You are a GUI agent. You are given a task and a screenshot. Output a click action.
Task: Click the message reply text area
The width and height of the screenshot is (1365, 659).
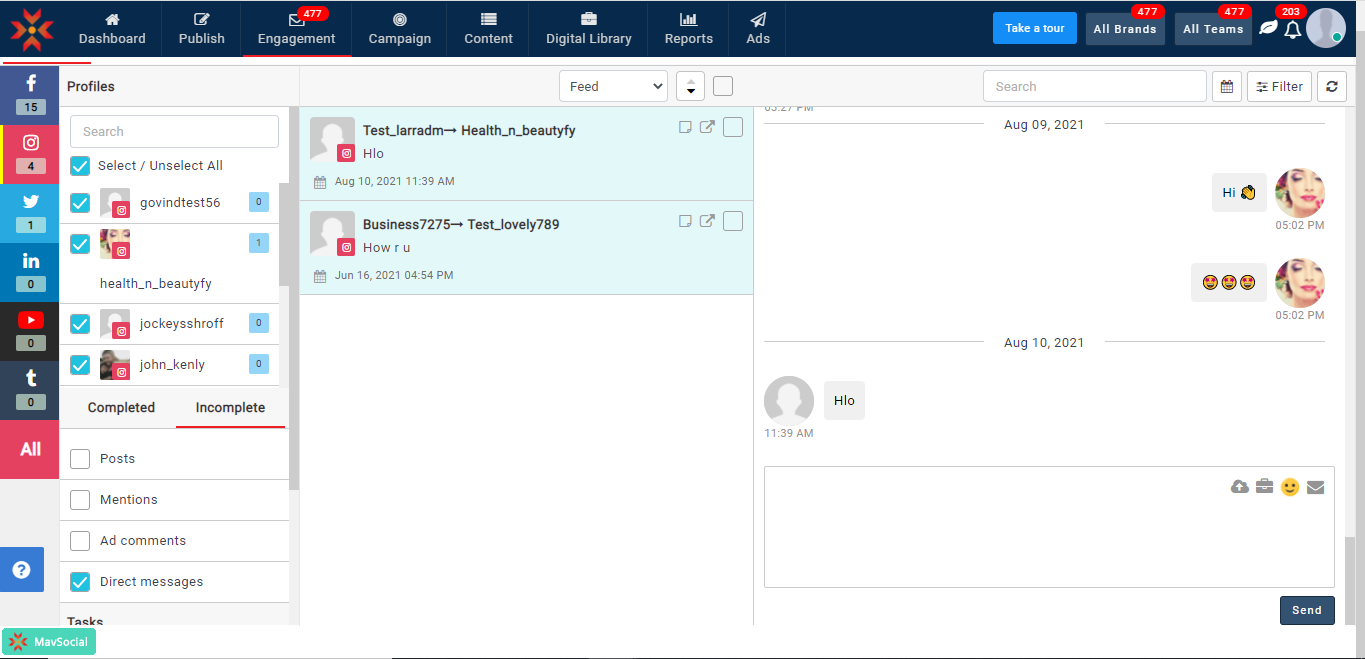click(x=1000, y=540)
